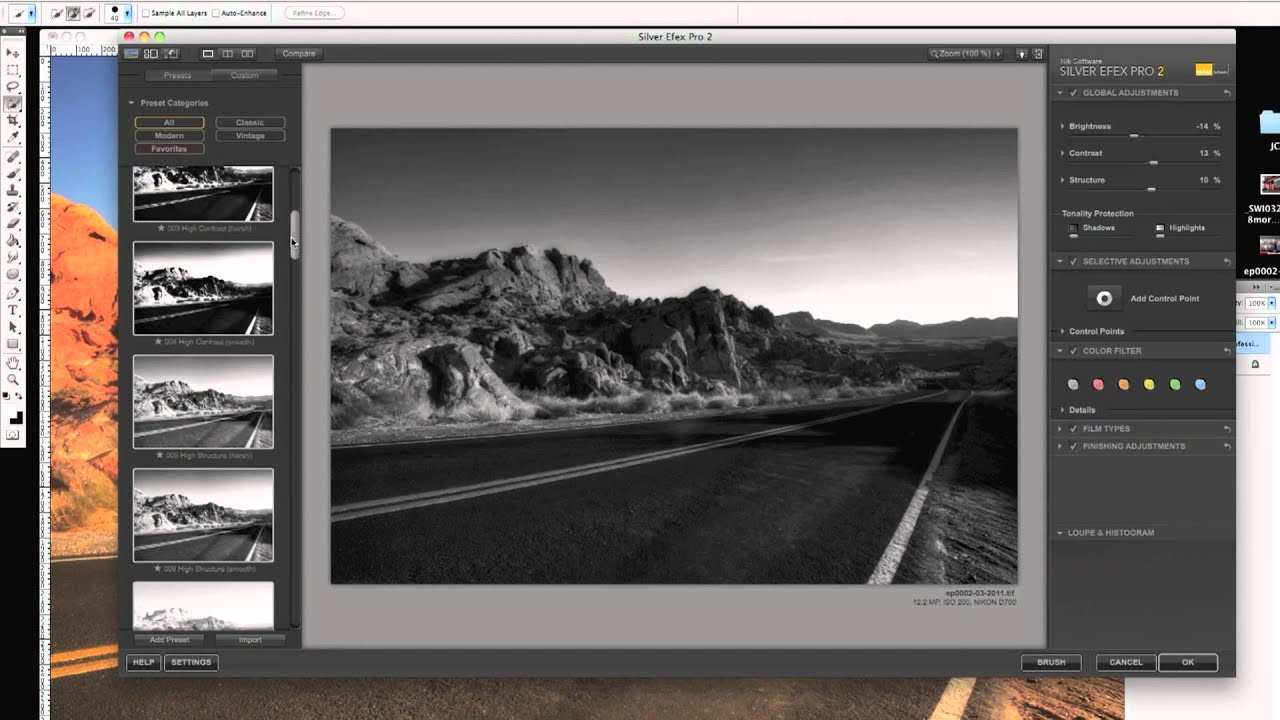Toggle Finishing Adjustments checkbox

pos(1074,447)
